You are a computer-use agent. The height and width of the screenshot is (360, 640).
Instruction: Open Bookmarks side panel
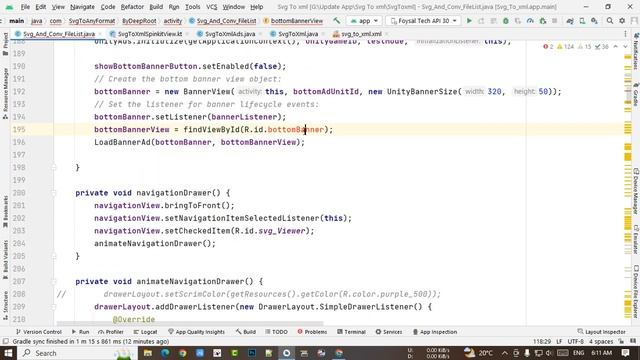5,212
